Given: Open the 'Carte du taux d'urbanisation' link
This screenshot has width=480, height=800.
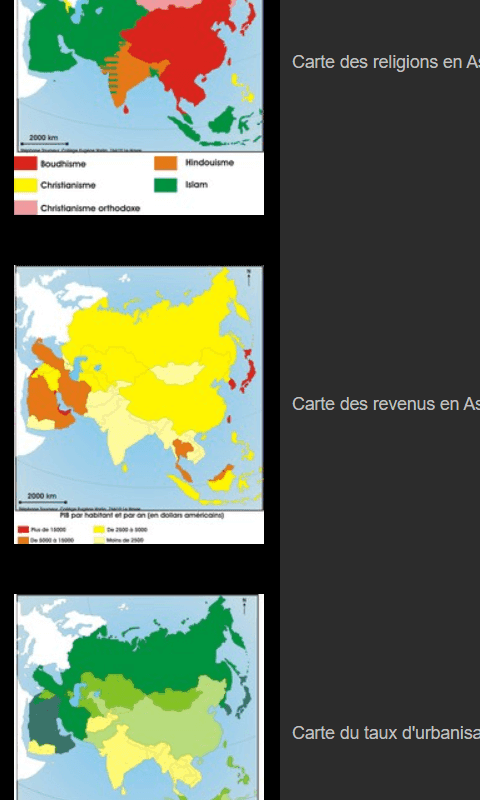Looking at the screenshot, I should (x=386, y=733).
